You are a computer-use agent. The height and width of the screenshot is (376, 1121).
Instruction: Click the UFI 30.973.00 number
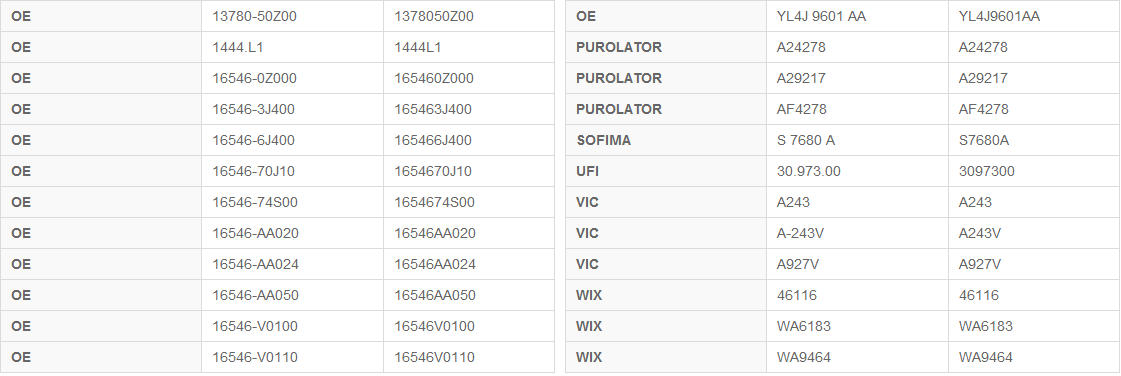point(809,171)
